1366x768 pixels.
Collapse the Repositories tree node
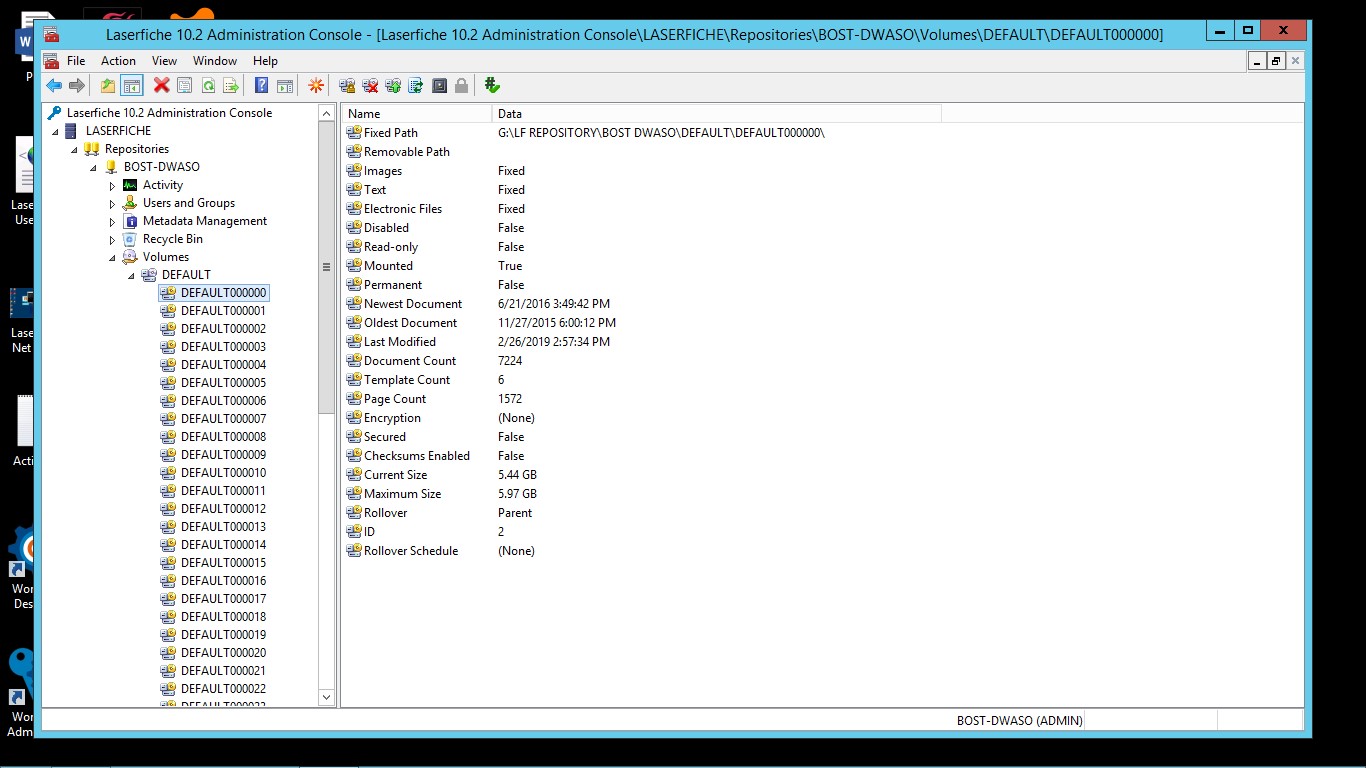click(75, 150)
